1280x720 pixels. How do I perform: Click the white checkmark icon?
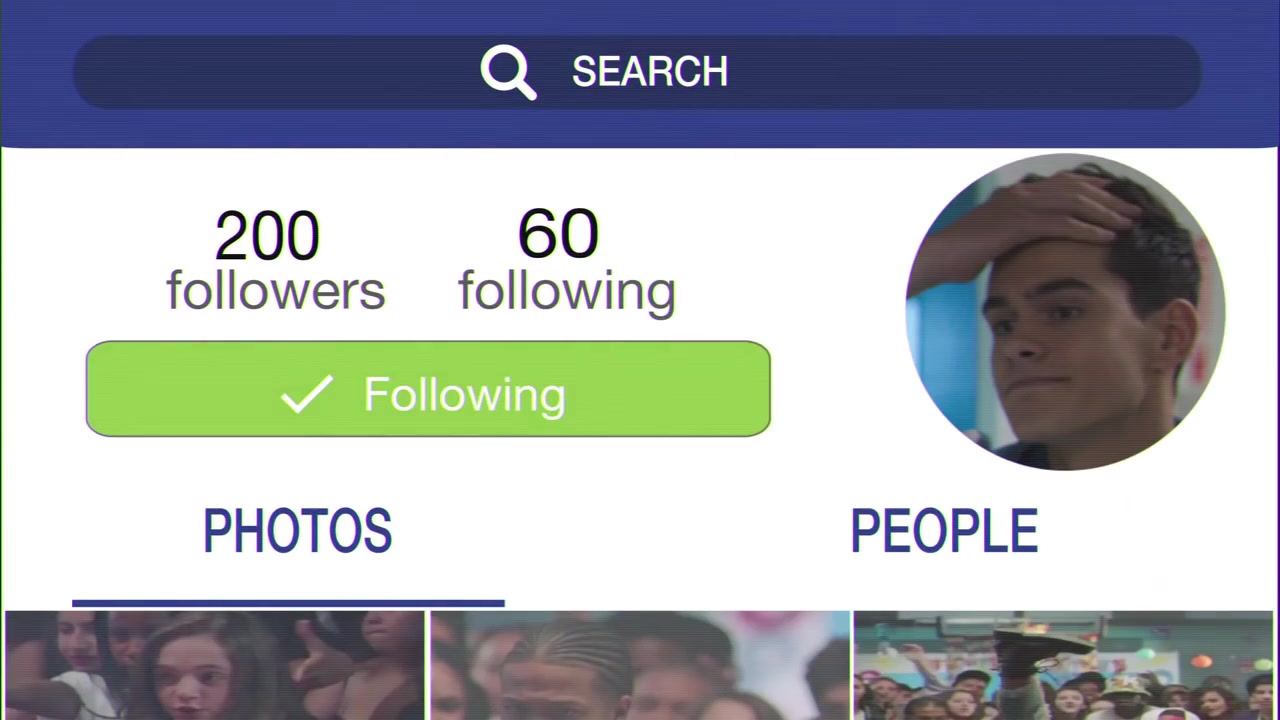point(306,394)
